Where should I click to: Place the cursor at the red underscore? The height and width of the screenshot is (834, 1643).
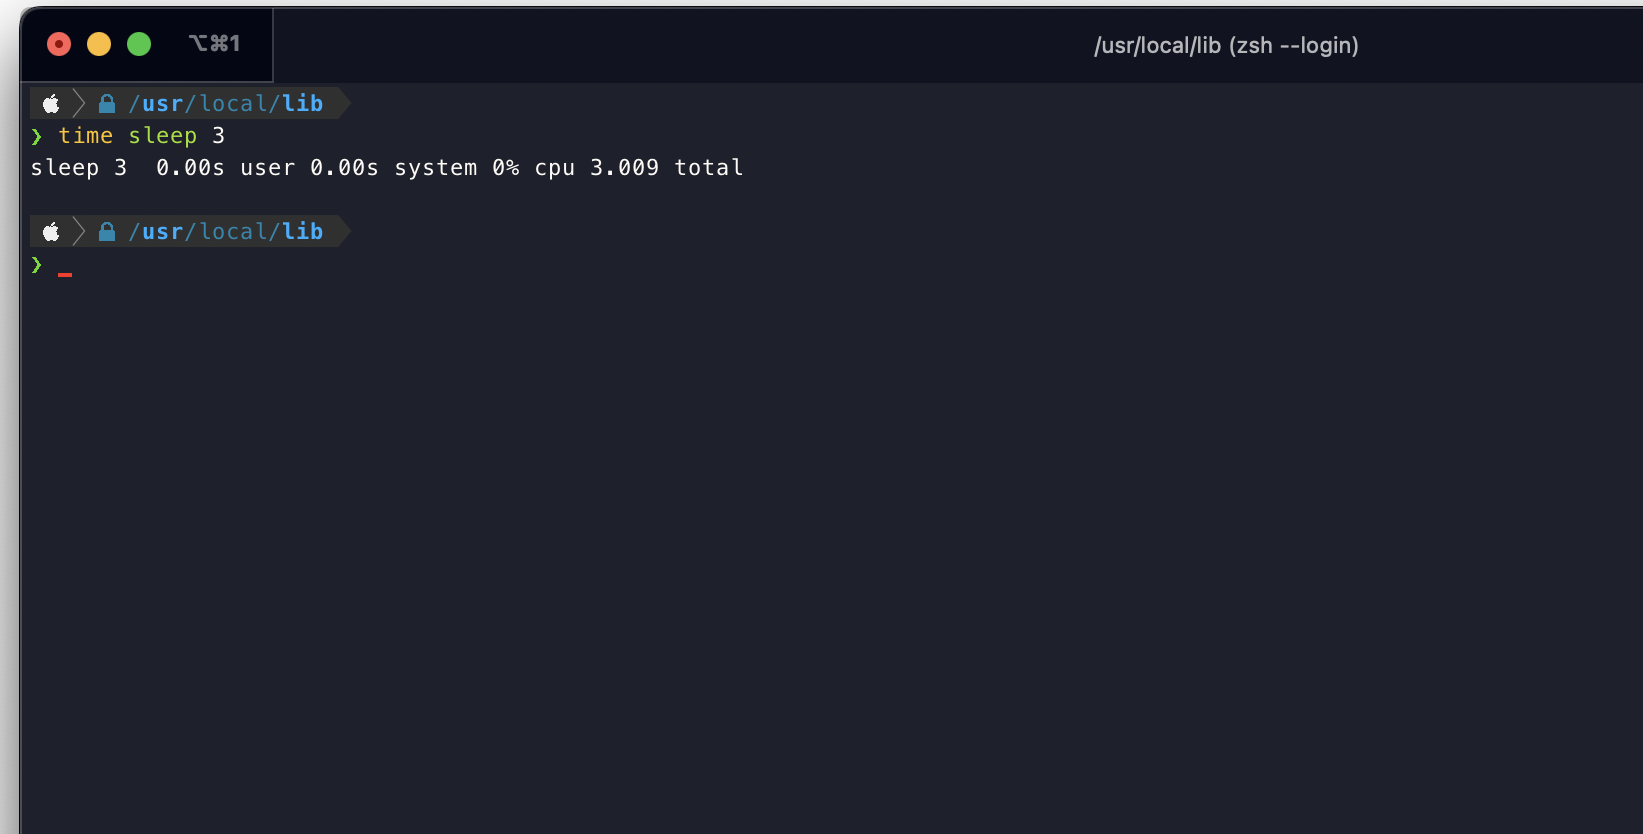tap(65, 272)
